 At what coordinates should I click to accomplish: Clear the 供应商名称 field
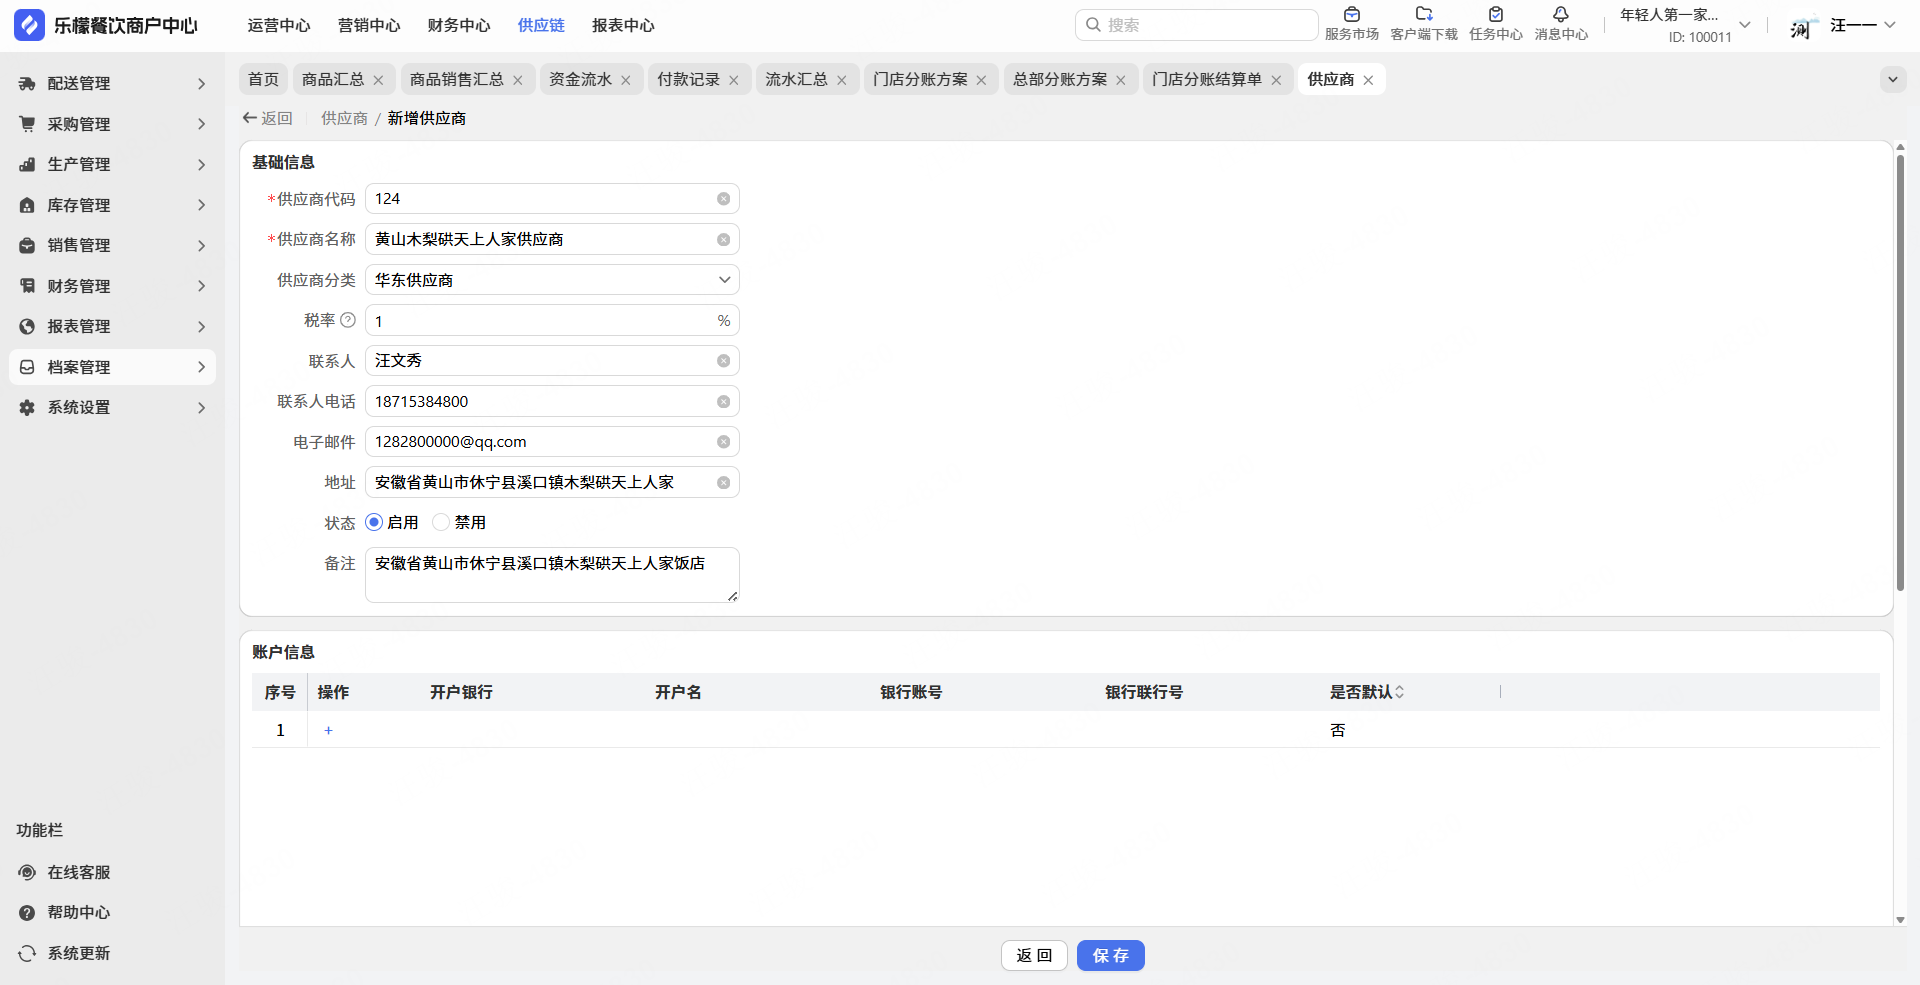click(x=723, y=240)
